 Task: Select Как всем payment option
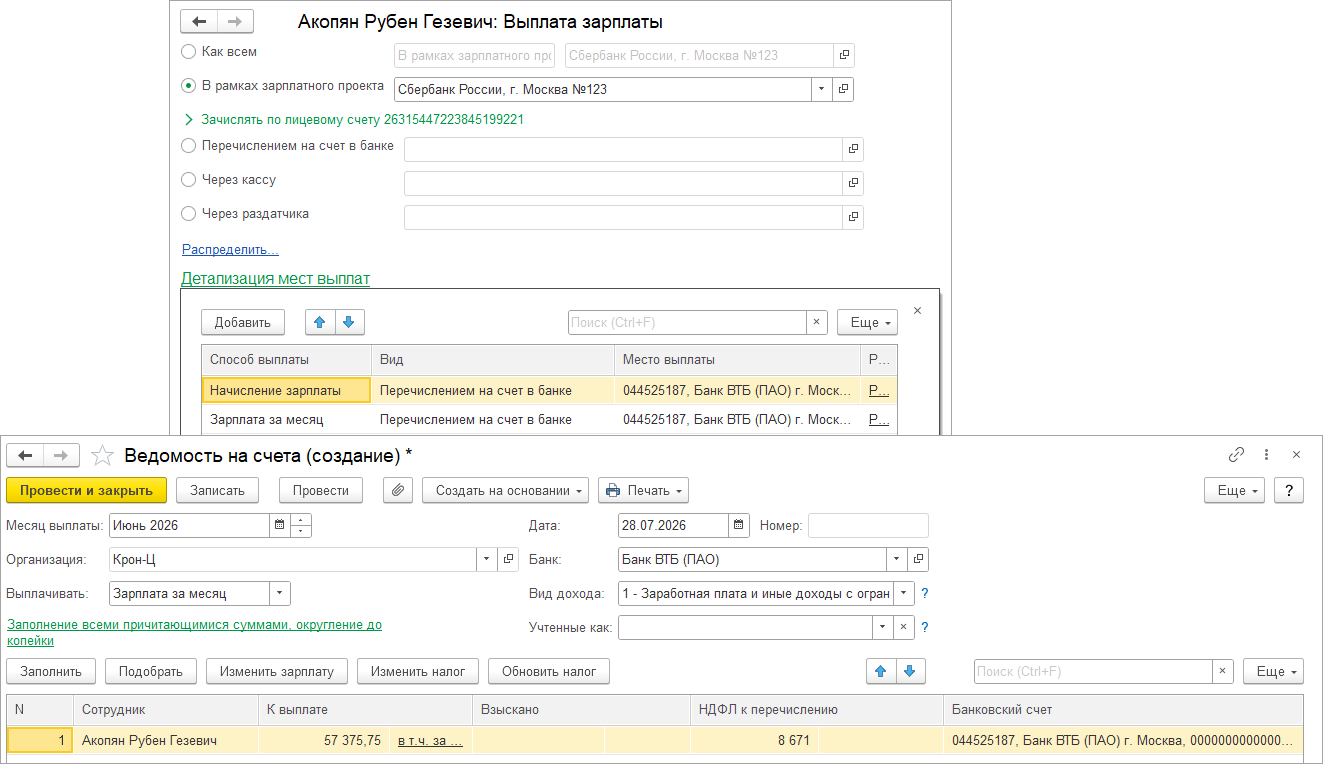(x=188, y=51)
